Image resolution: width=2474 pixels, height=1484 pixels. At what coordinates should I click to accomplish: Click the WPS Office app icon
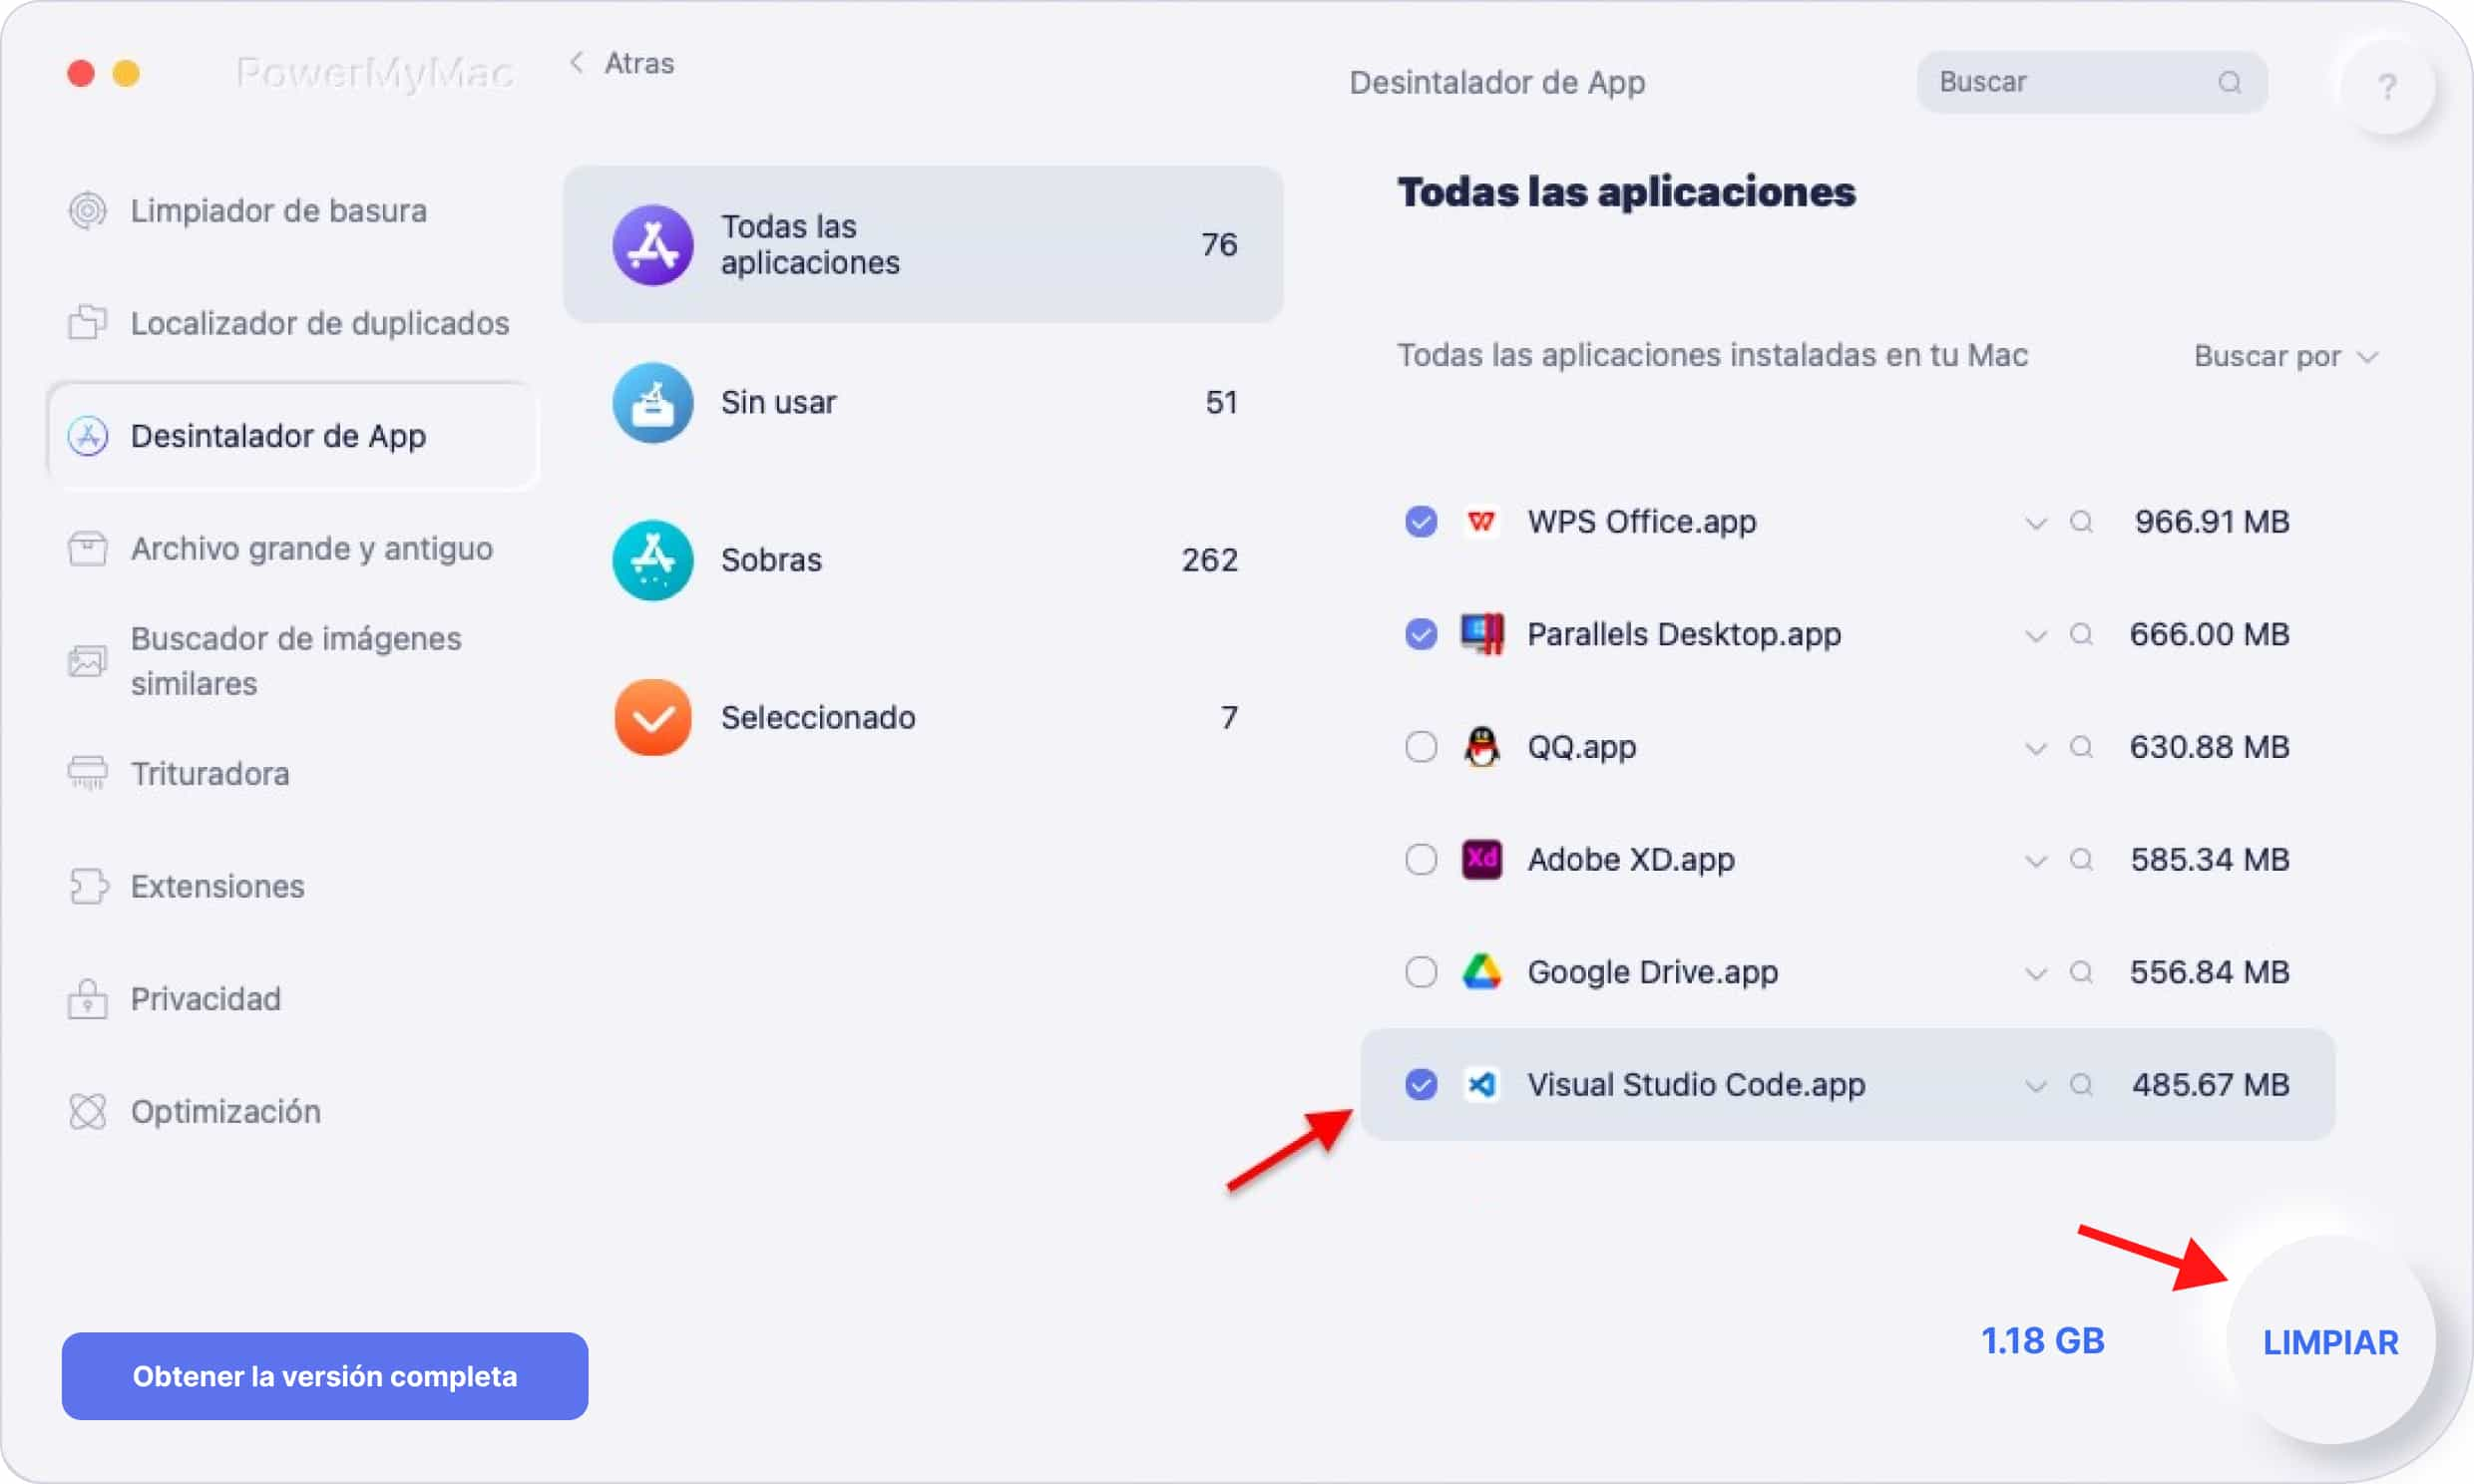(x=1481, y=521)
